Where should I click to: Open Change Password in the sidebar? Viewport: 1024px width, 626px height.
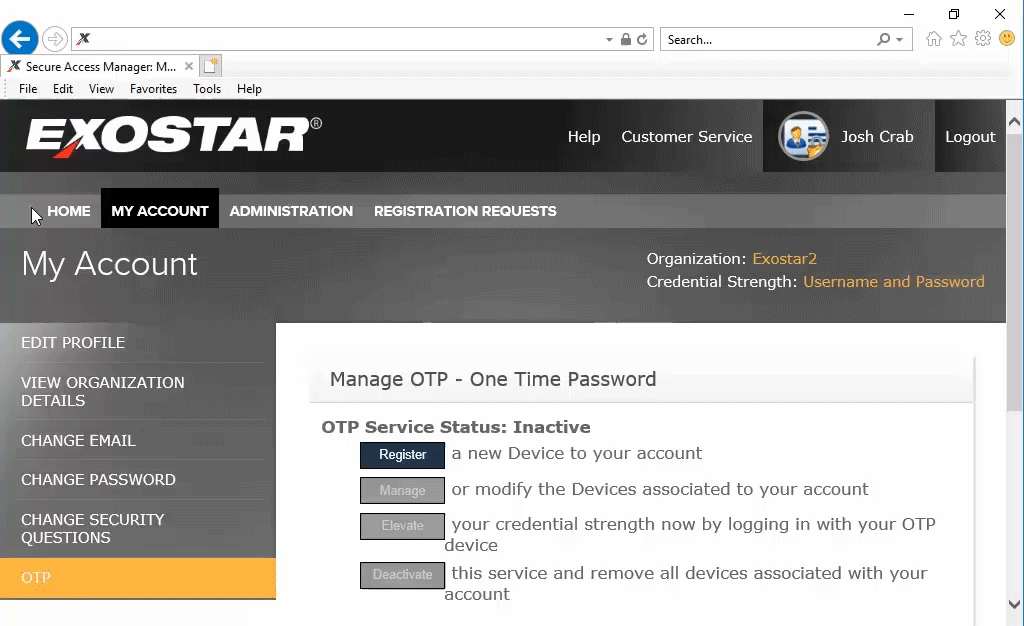[x=98, y=480]
